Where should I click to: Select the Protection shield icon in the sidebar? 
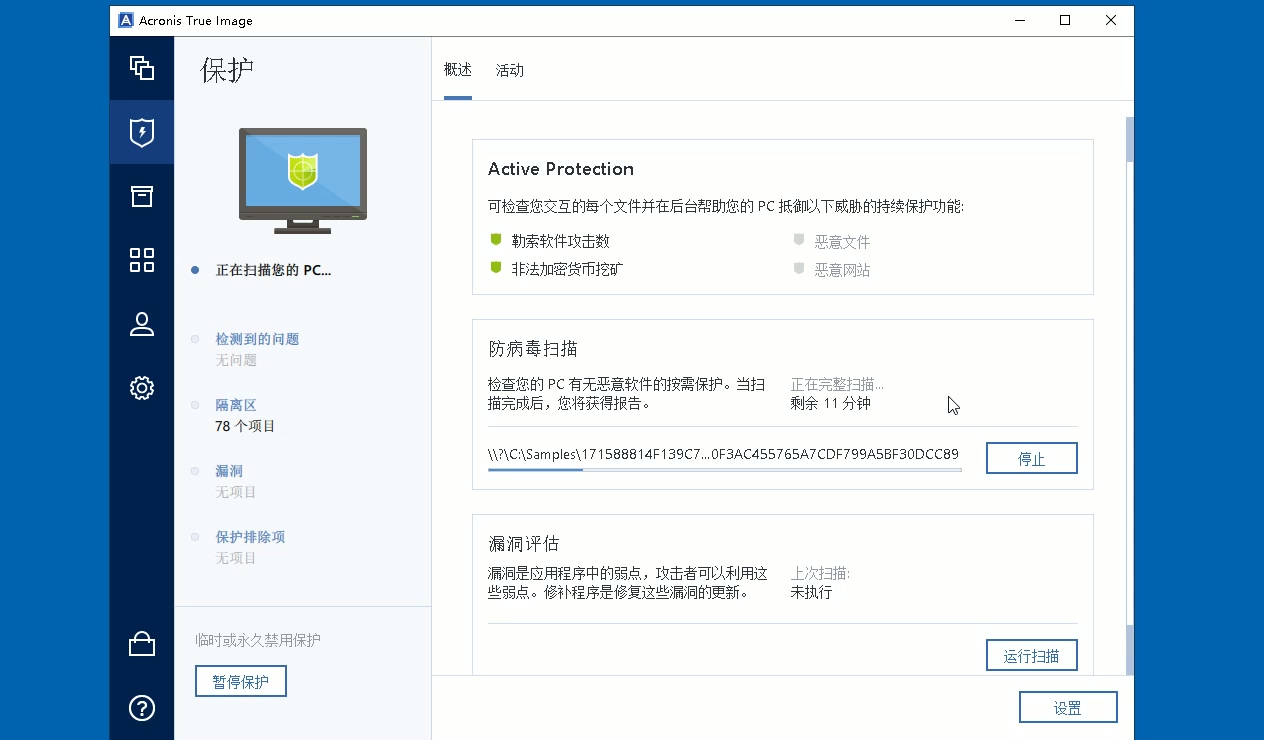(142, 132)
